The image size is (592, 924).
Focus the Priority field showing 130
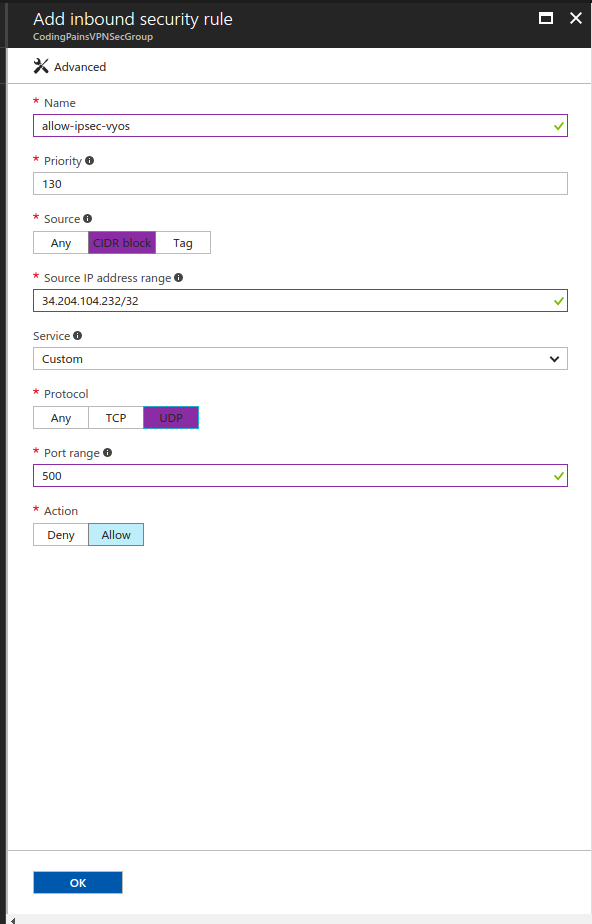click(300, 184)
